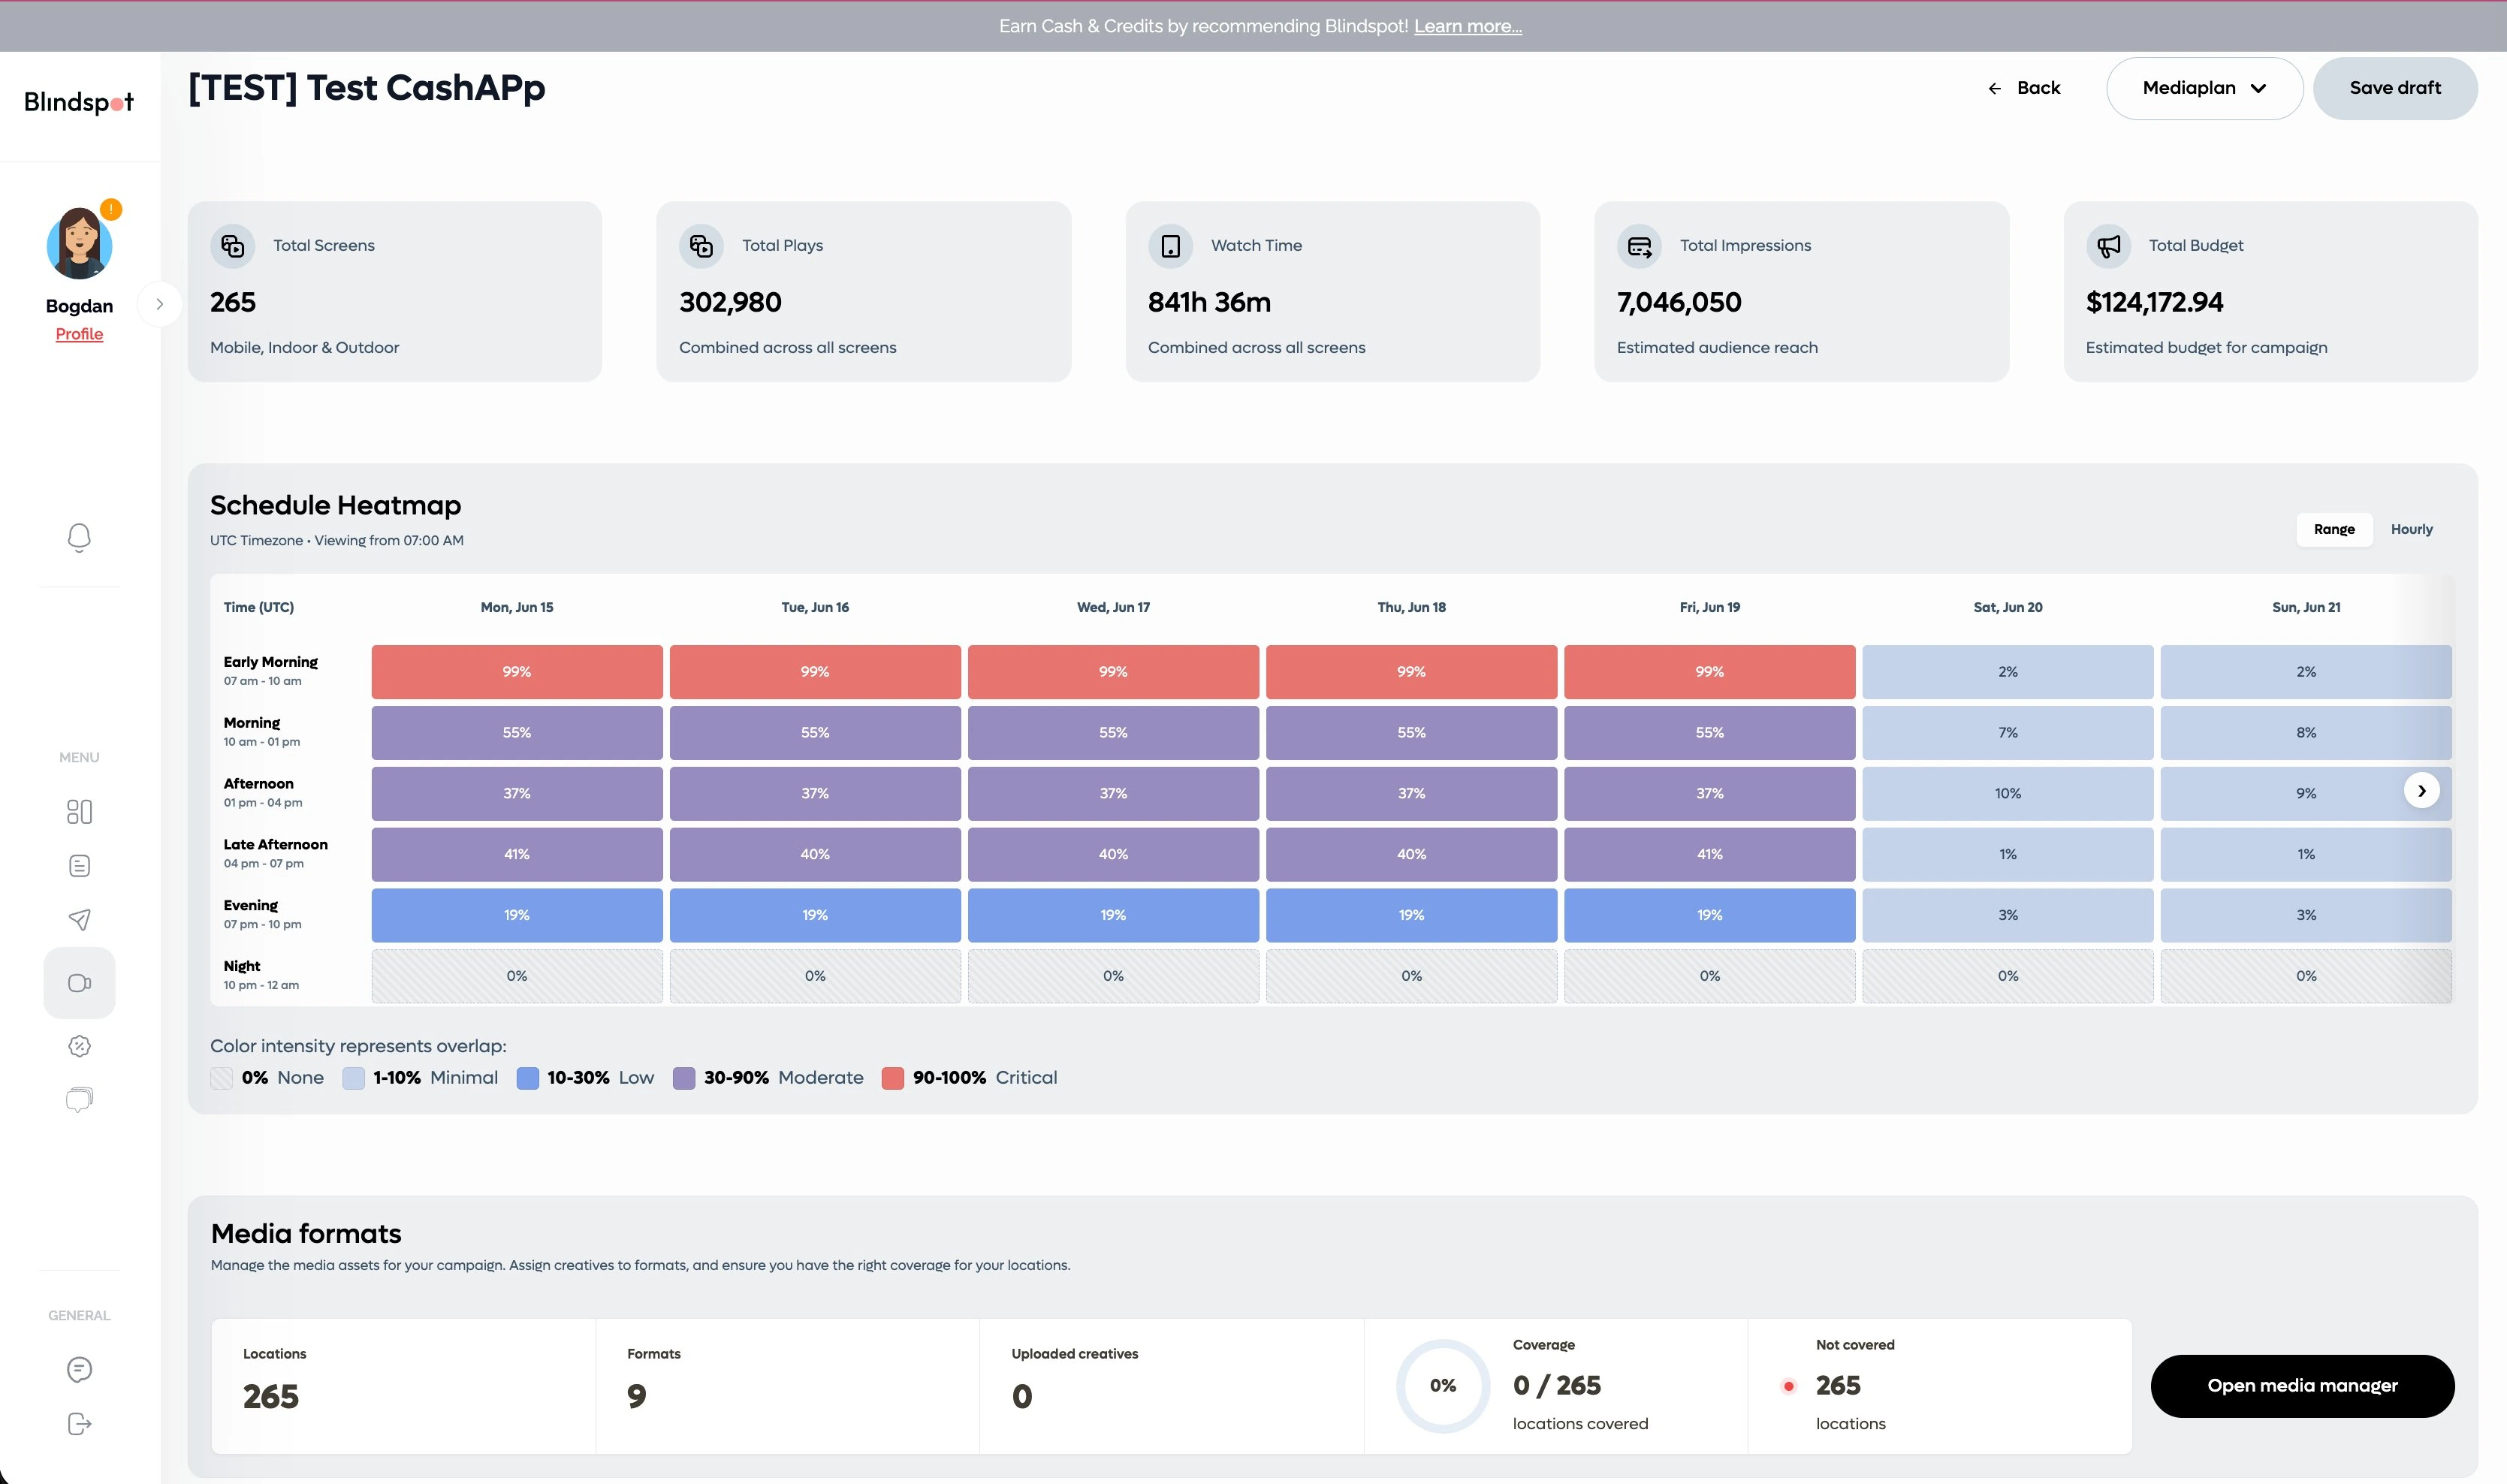Open media manager
This screenshot has height=1484, width=2507.
(x=2302, y=1386)
